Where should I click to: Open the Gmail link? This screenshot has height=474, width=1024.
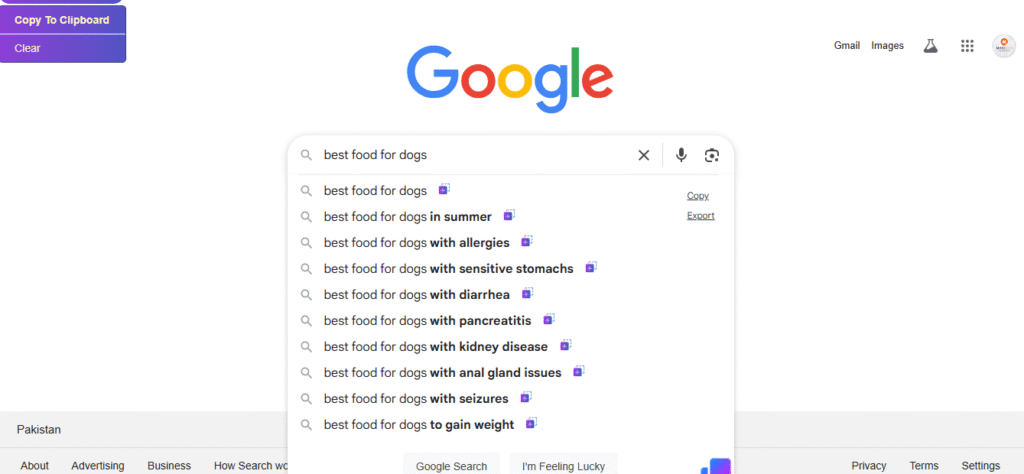[x=847, y=46]
